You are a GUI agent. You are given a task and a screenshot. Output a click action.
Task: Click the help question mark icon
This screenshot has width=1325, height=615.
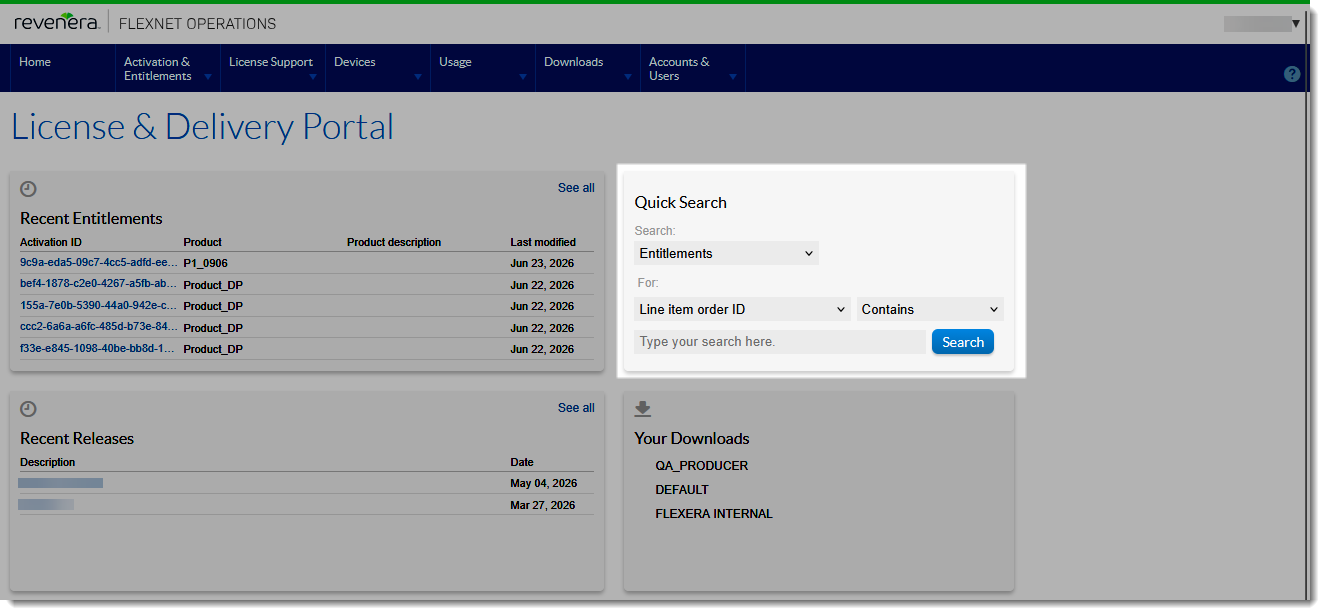(1292, 74)
